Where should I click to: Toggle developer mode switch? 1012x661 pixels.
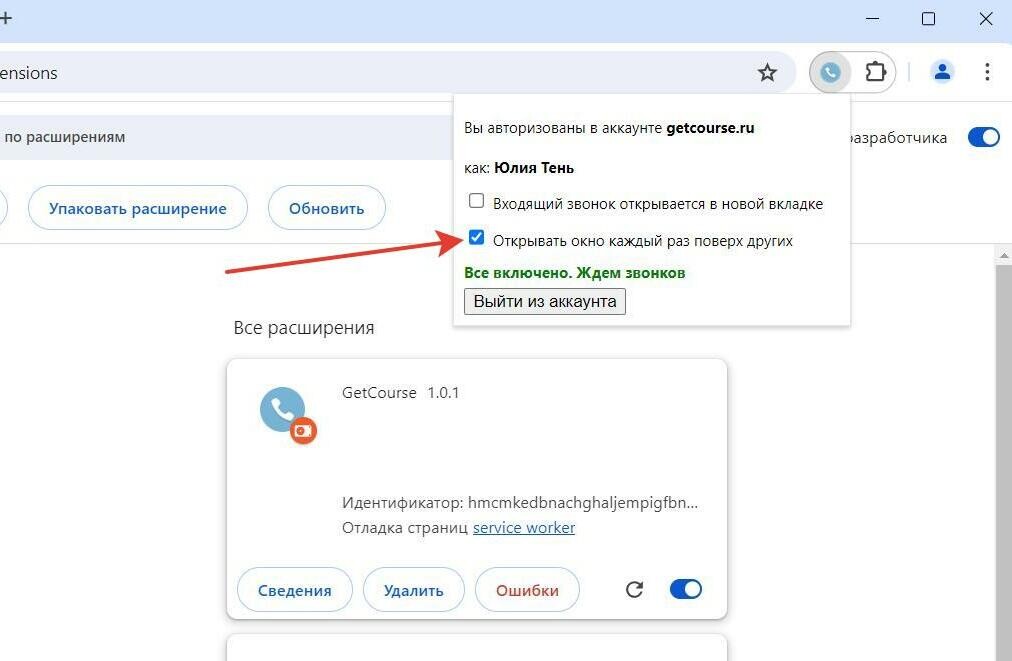point(983,137)
